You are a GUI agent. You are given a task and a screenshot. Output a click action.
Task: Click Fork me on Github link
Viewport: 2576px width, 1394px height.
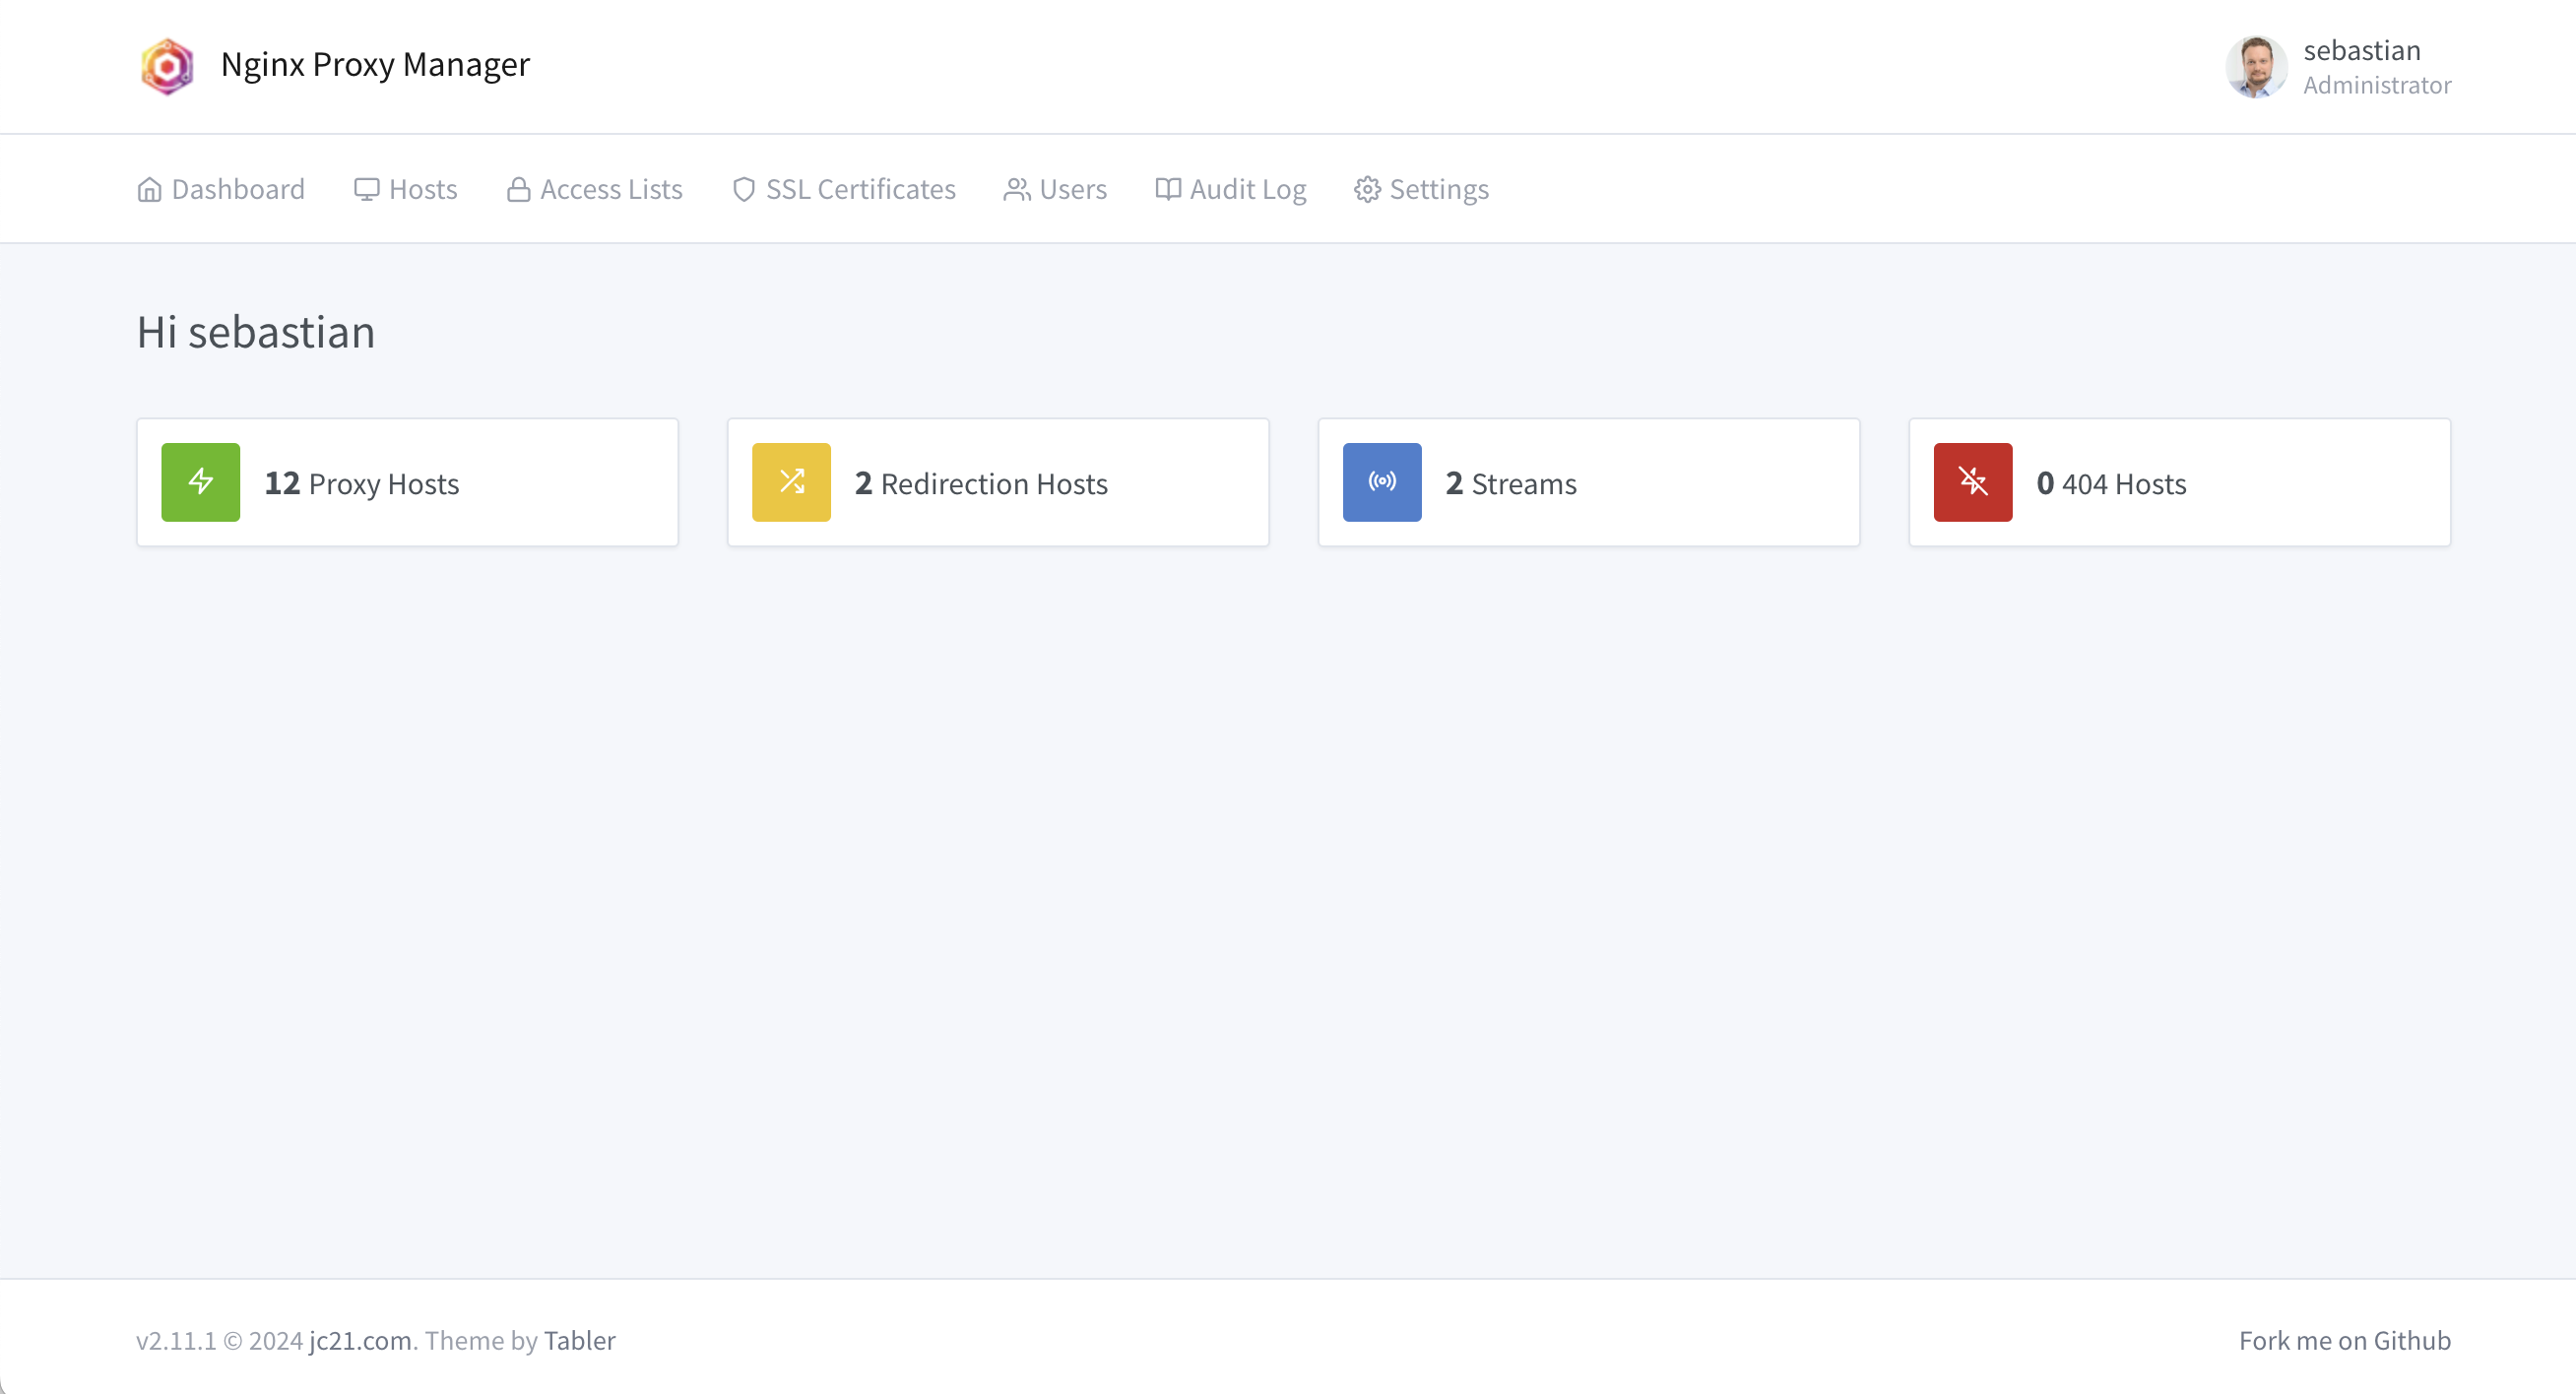2344,1340
